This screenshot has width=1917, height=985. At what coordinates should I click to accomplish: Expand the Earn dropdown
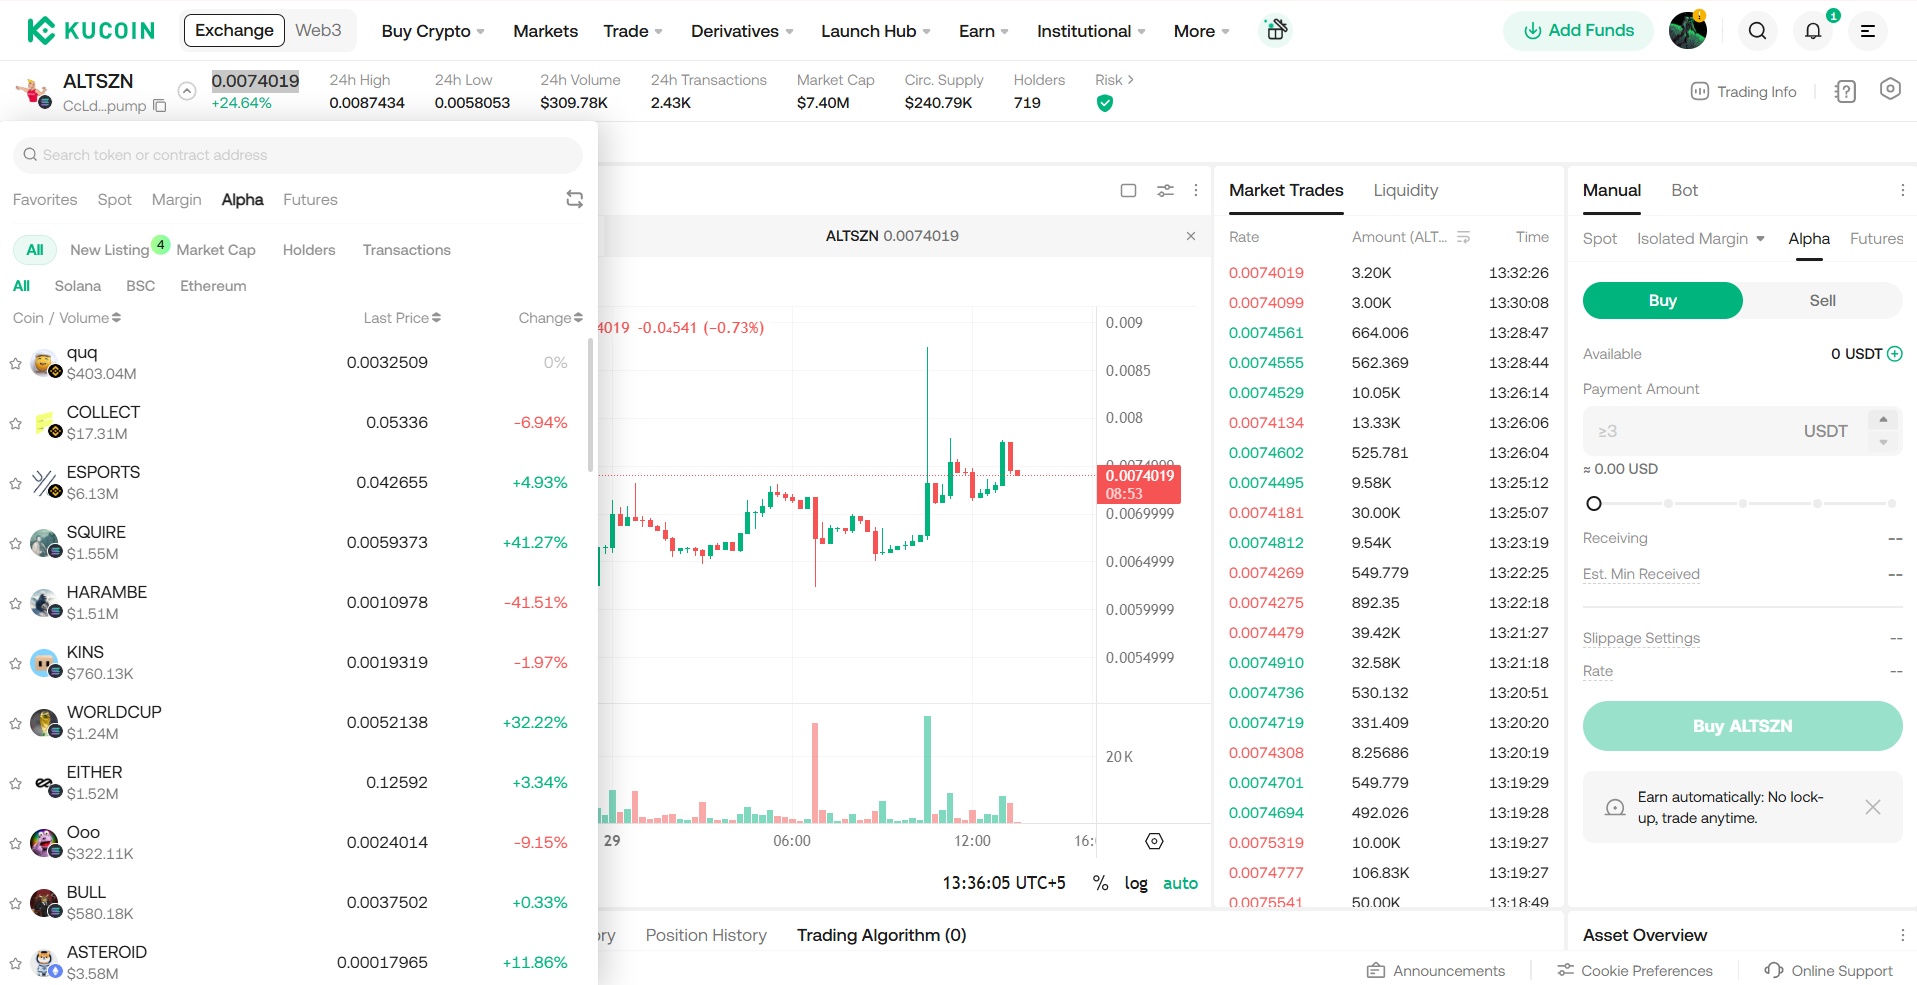point(984,31)
